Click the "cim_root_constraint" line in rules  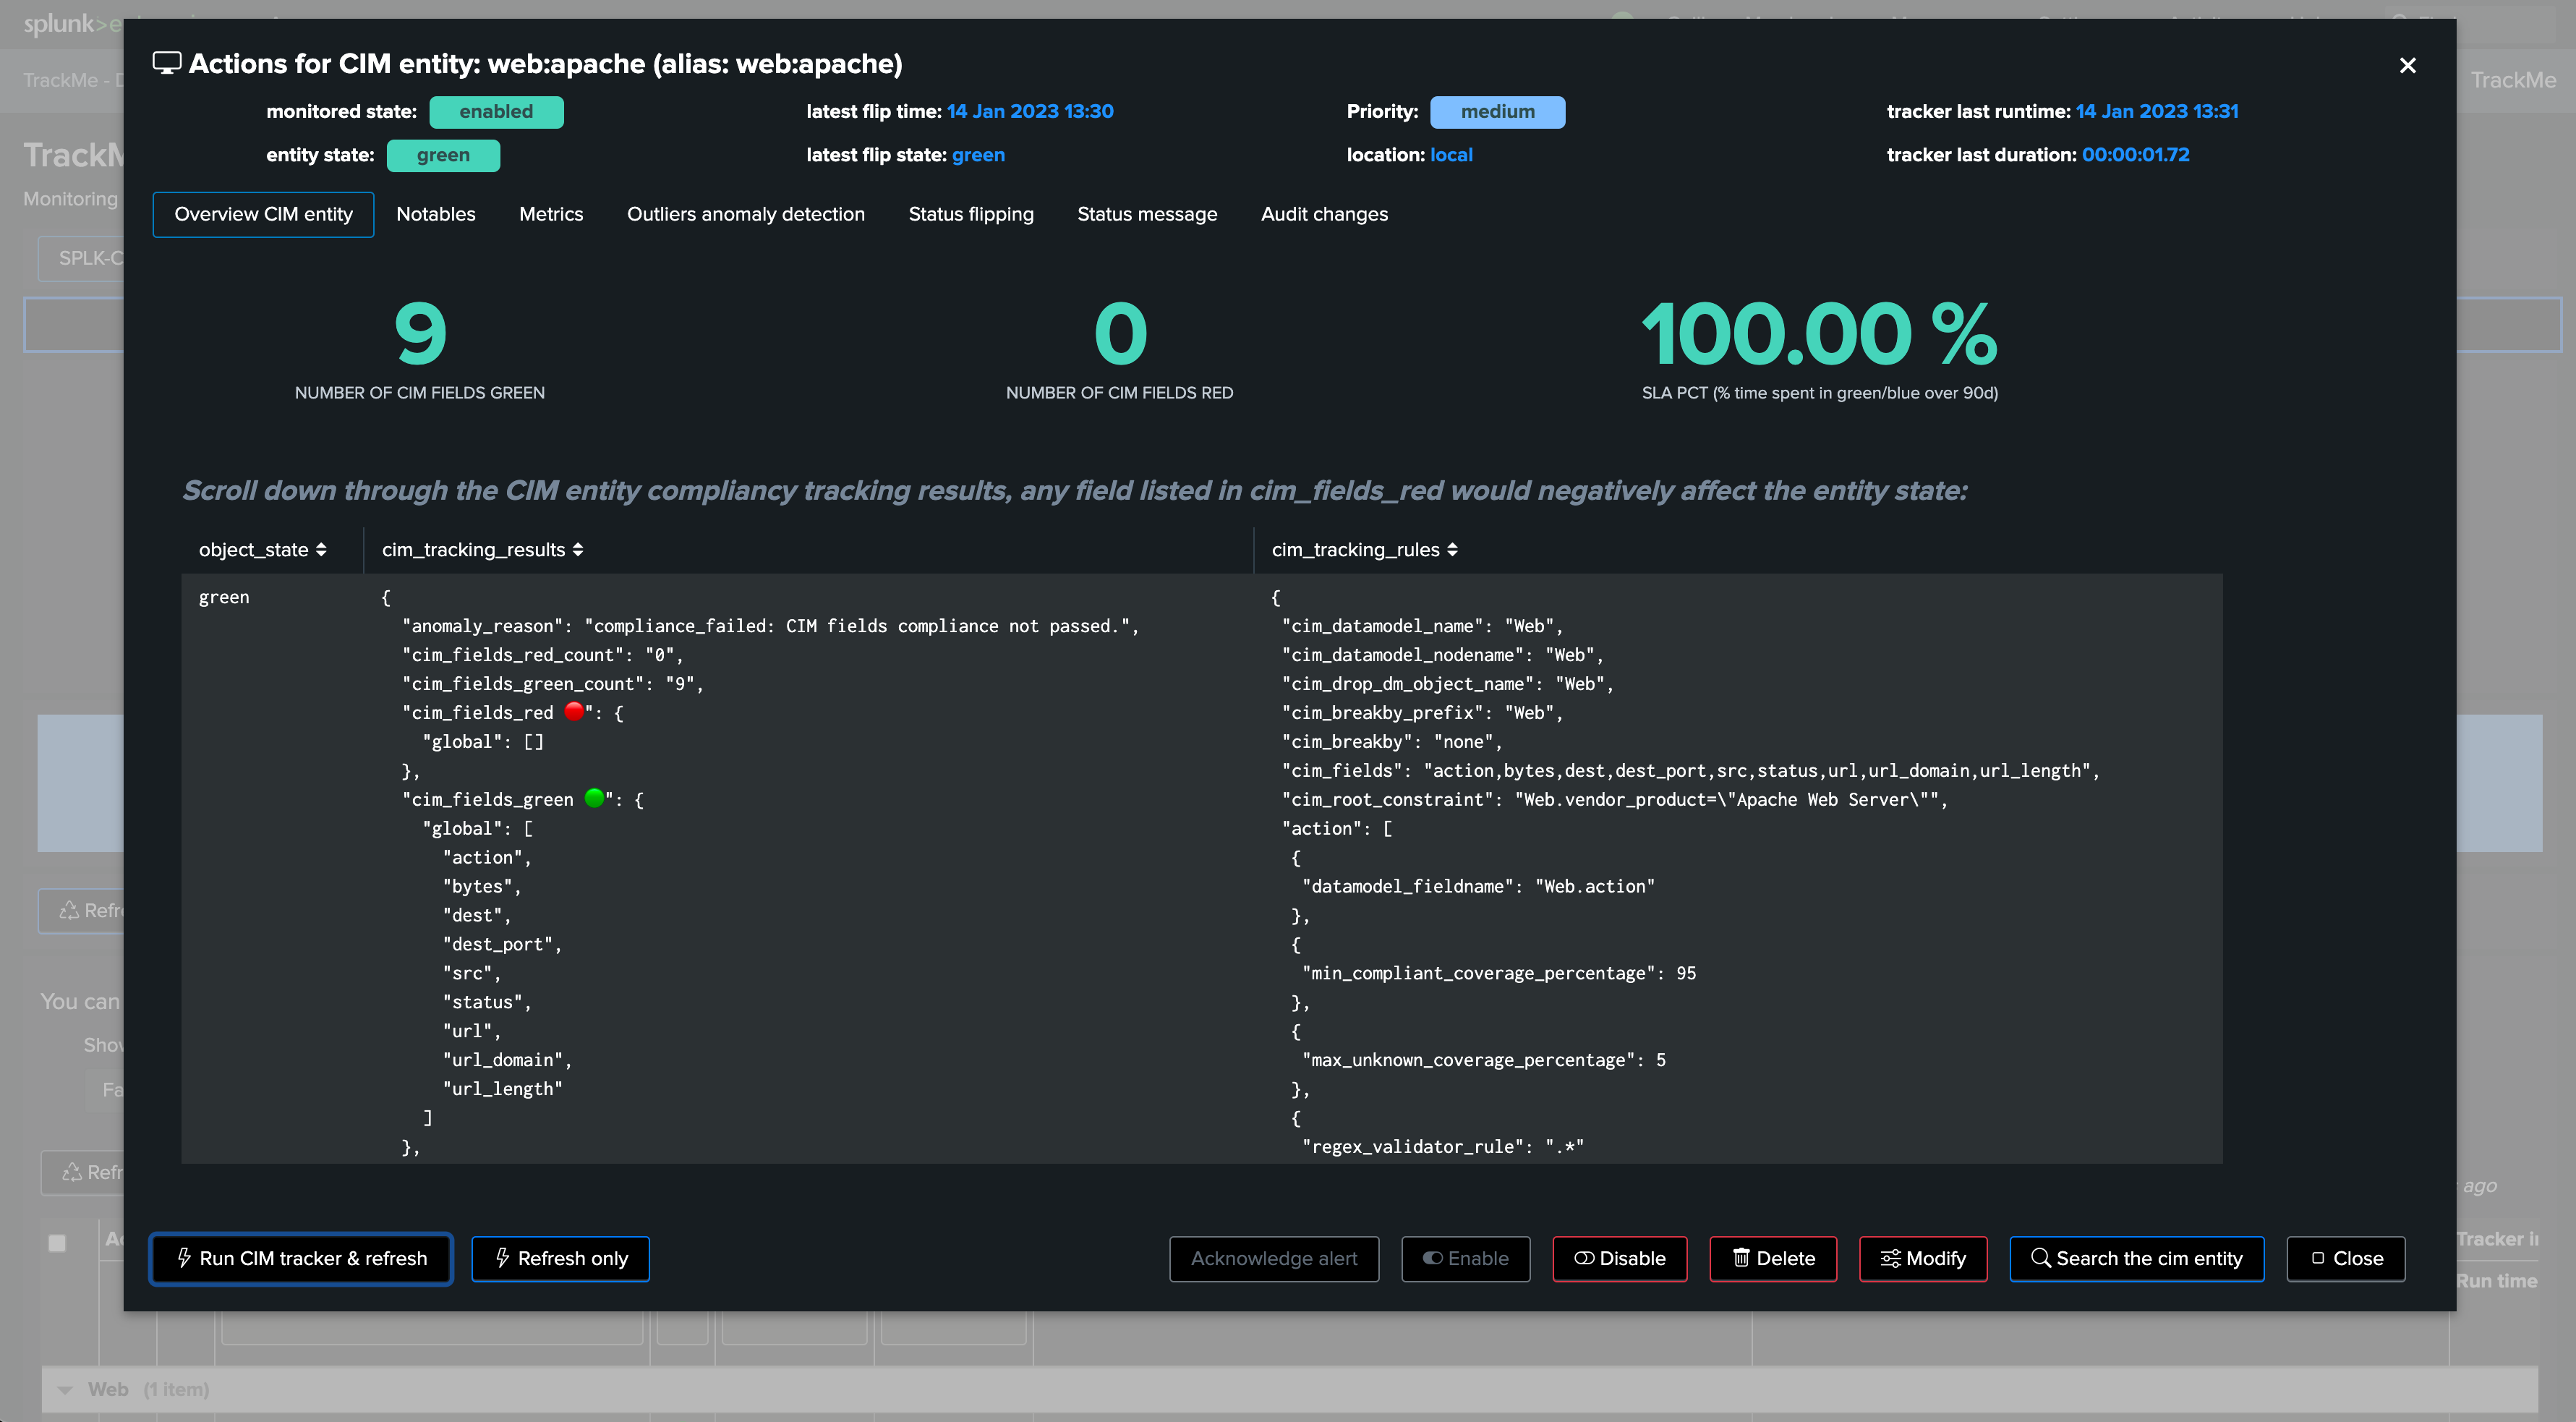click(x=1615, y=799)
